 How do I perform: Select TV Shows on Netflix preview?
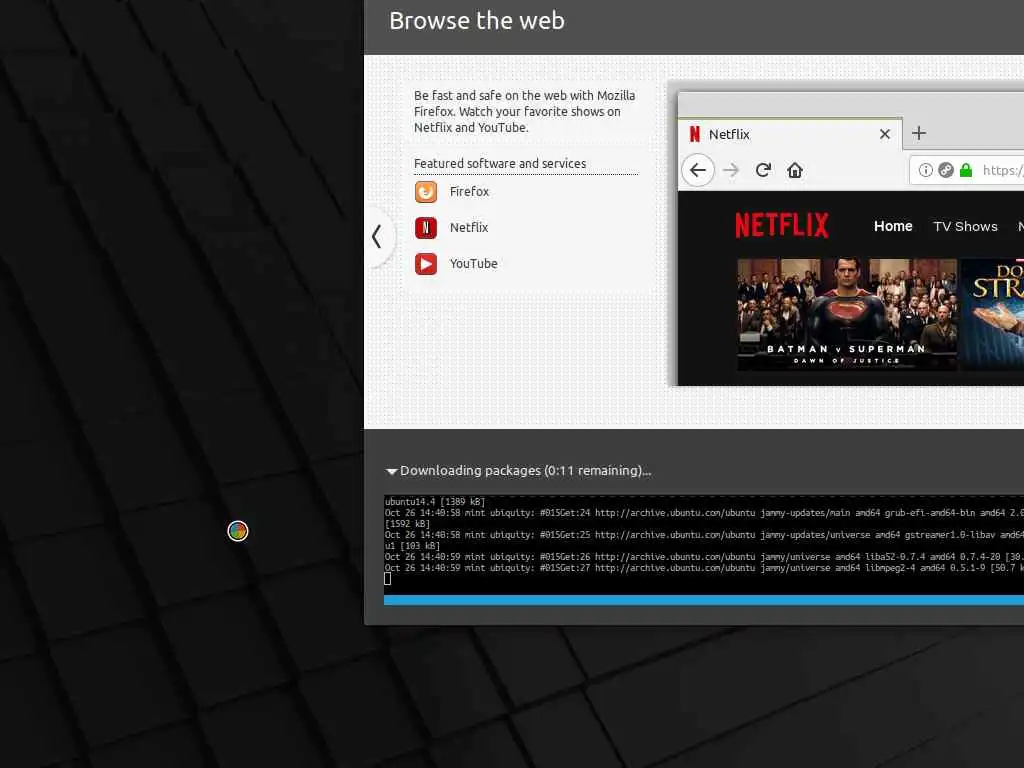965,227
